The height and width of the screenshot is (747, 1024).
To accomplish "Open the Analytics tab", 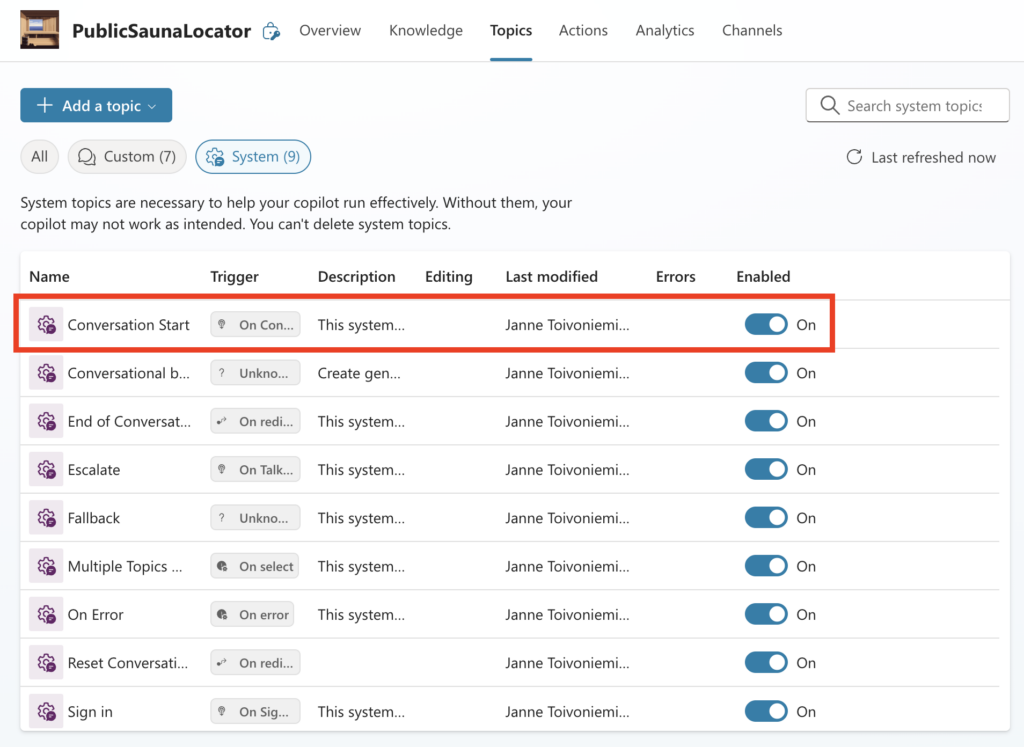I will tap(664, 31).
